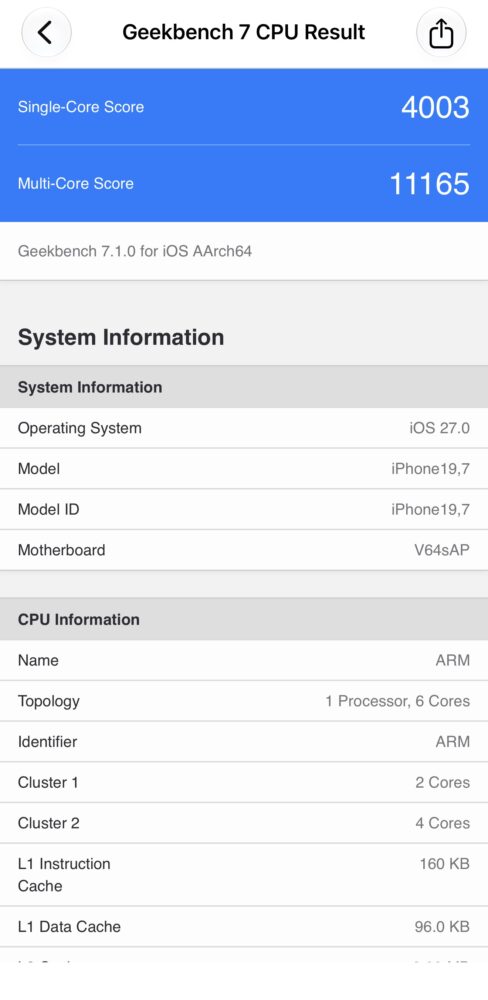Select the Identifier row

click(x=244, y=742)
